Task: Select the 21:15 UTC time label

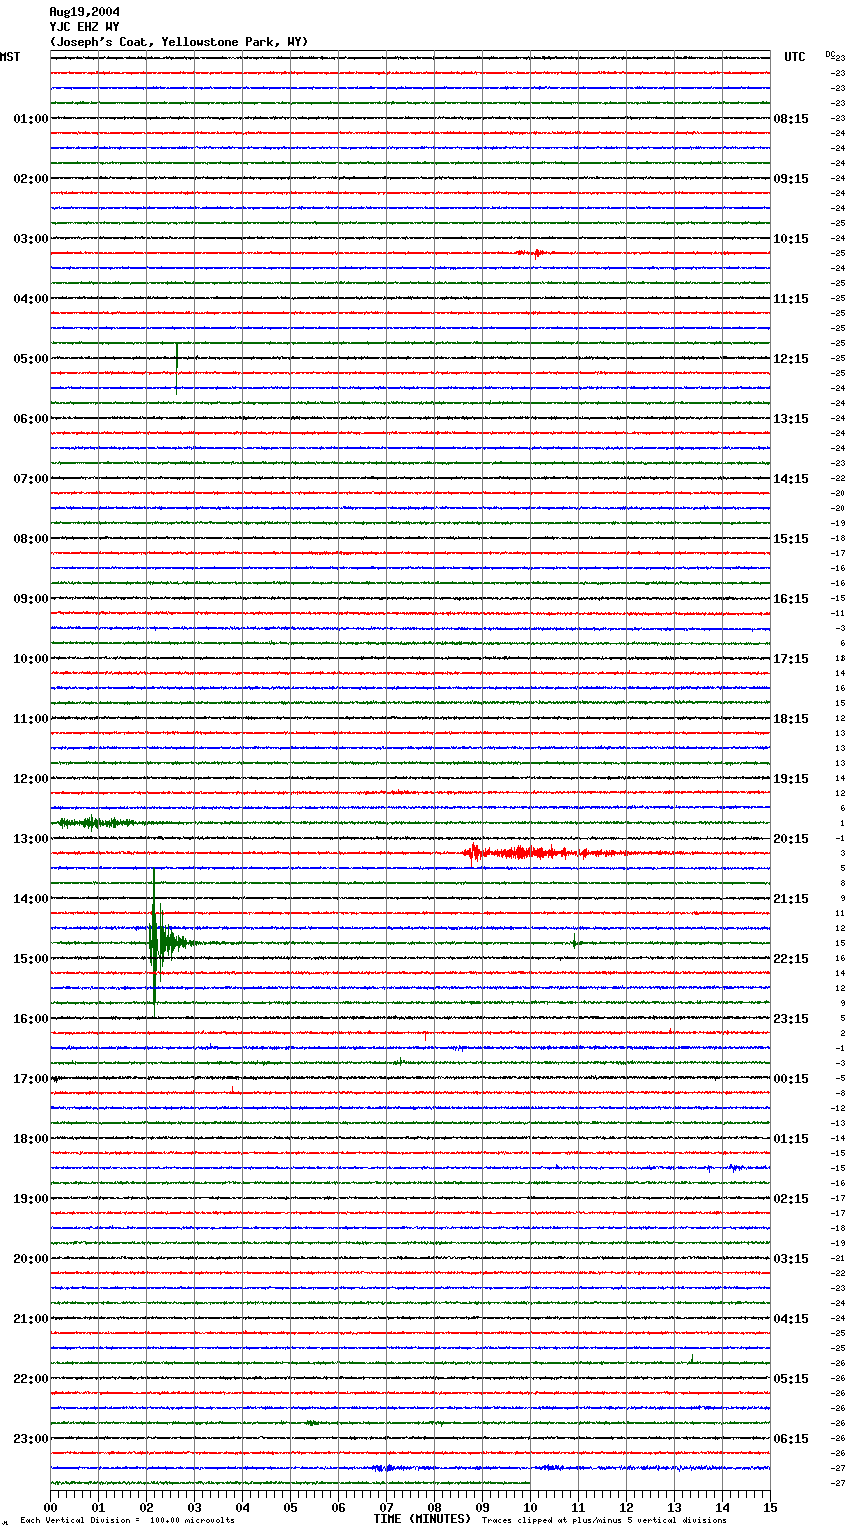Action: [791, 899]
